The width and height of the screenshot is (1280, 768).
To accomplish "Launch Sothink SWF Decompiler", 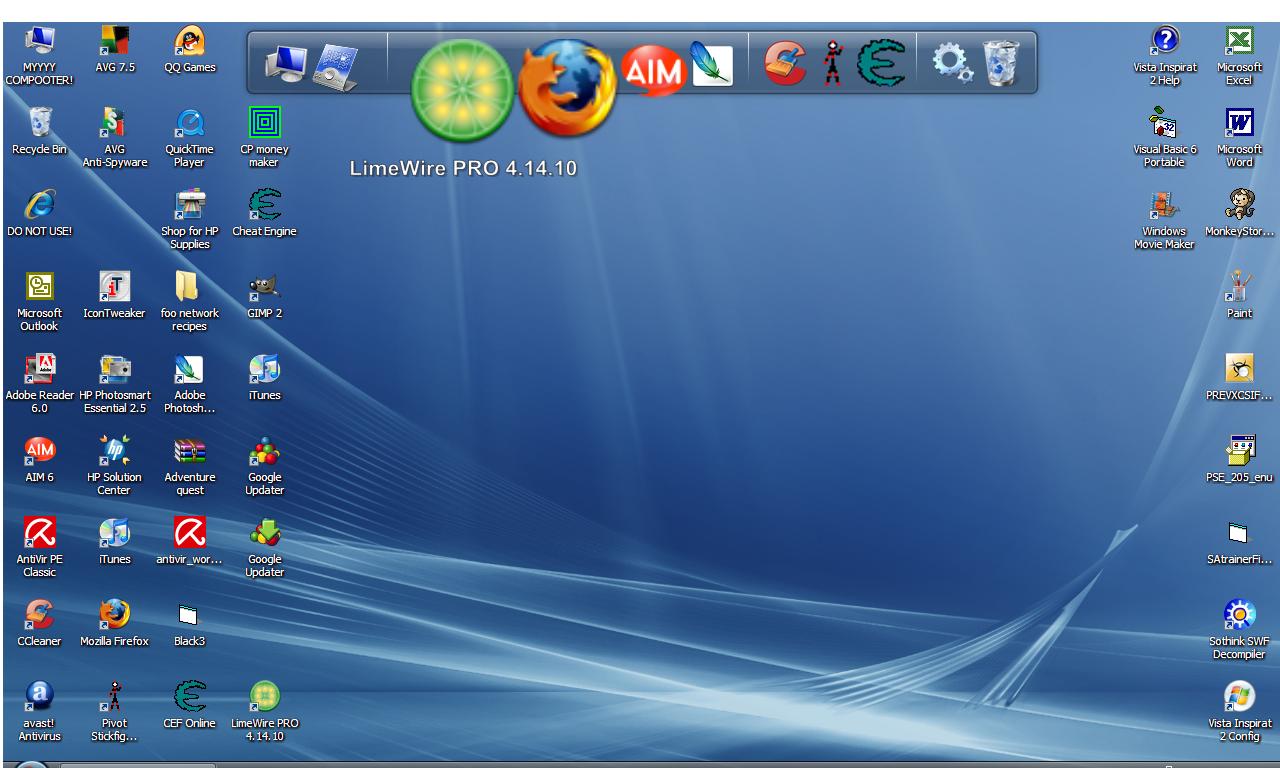I will tap(1240, 631).
